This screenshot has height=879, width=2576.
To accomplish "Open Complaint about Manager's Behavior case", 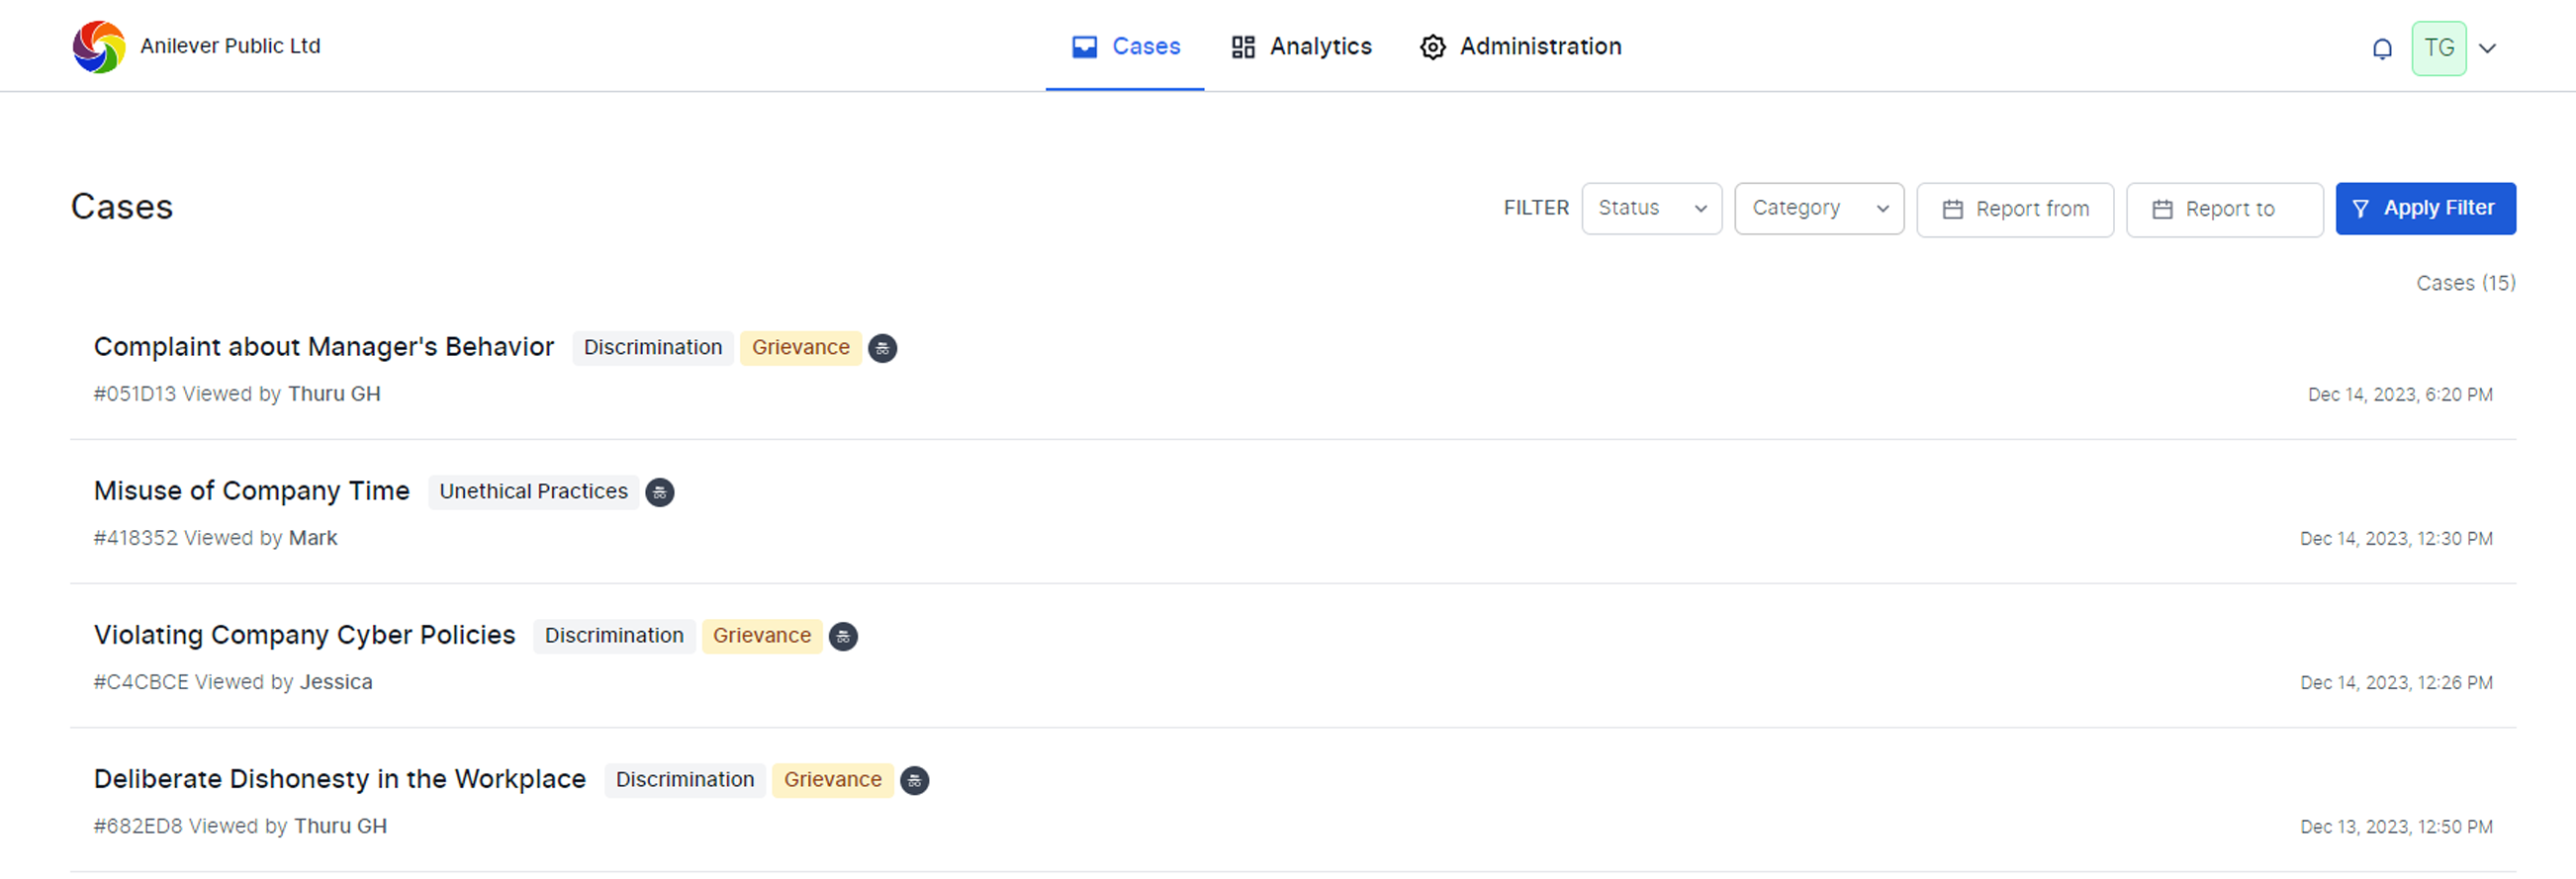I will [323, 347].
